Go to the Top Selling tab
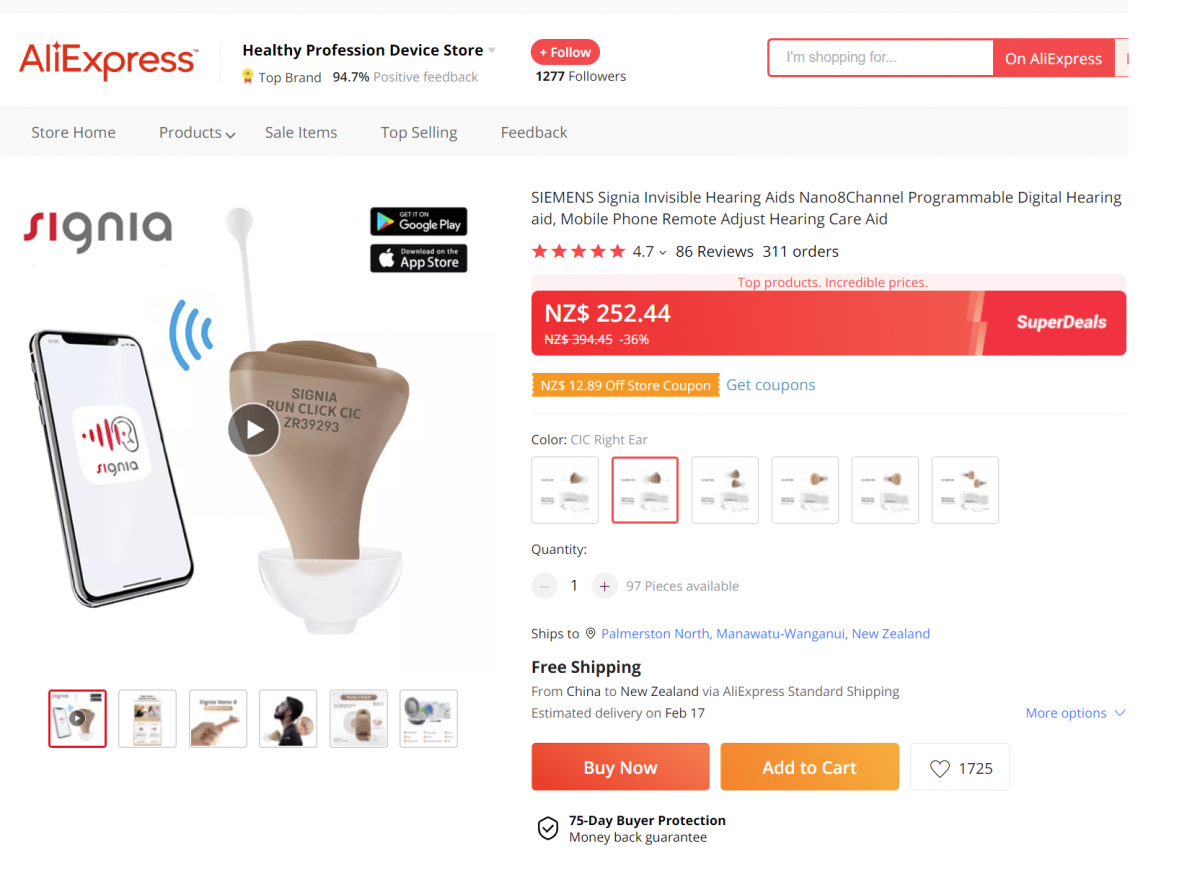 (419, 132)
